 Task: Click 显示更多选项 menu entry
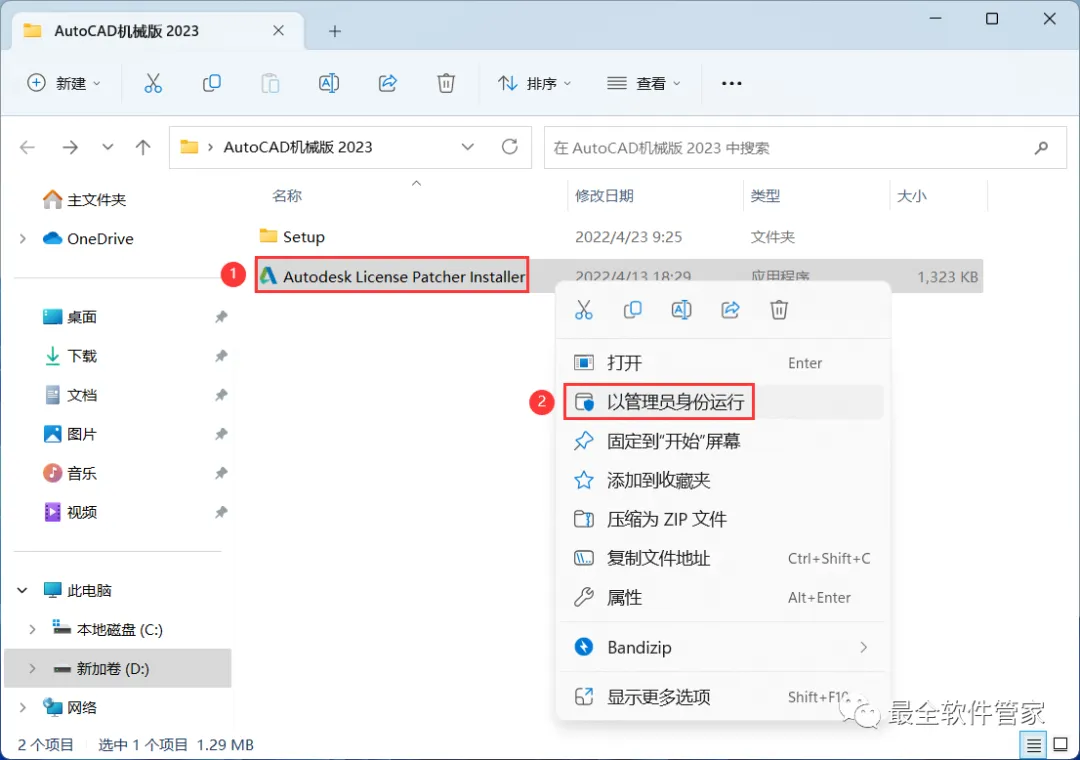pos(723,697)
